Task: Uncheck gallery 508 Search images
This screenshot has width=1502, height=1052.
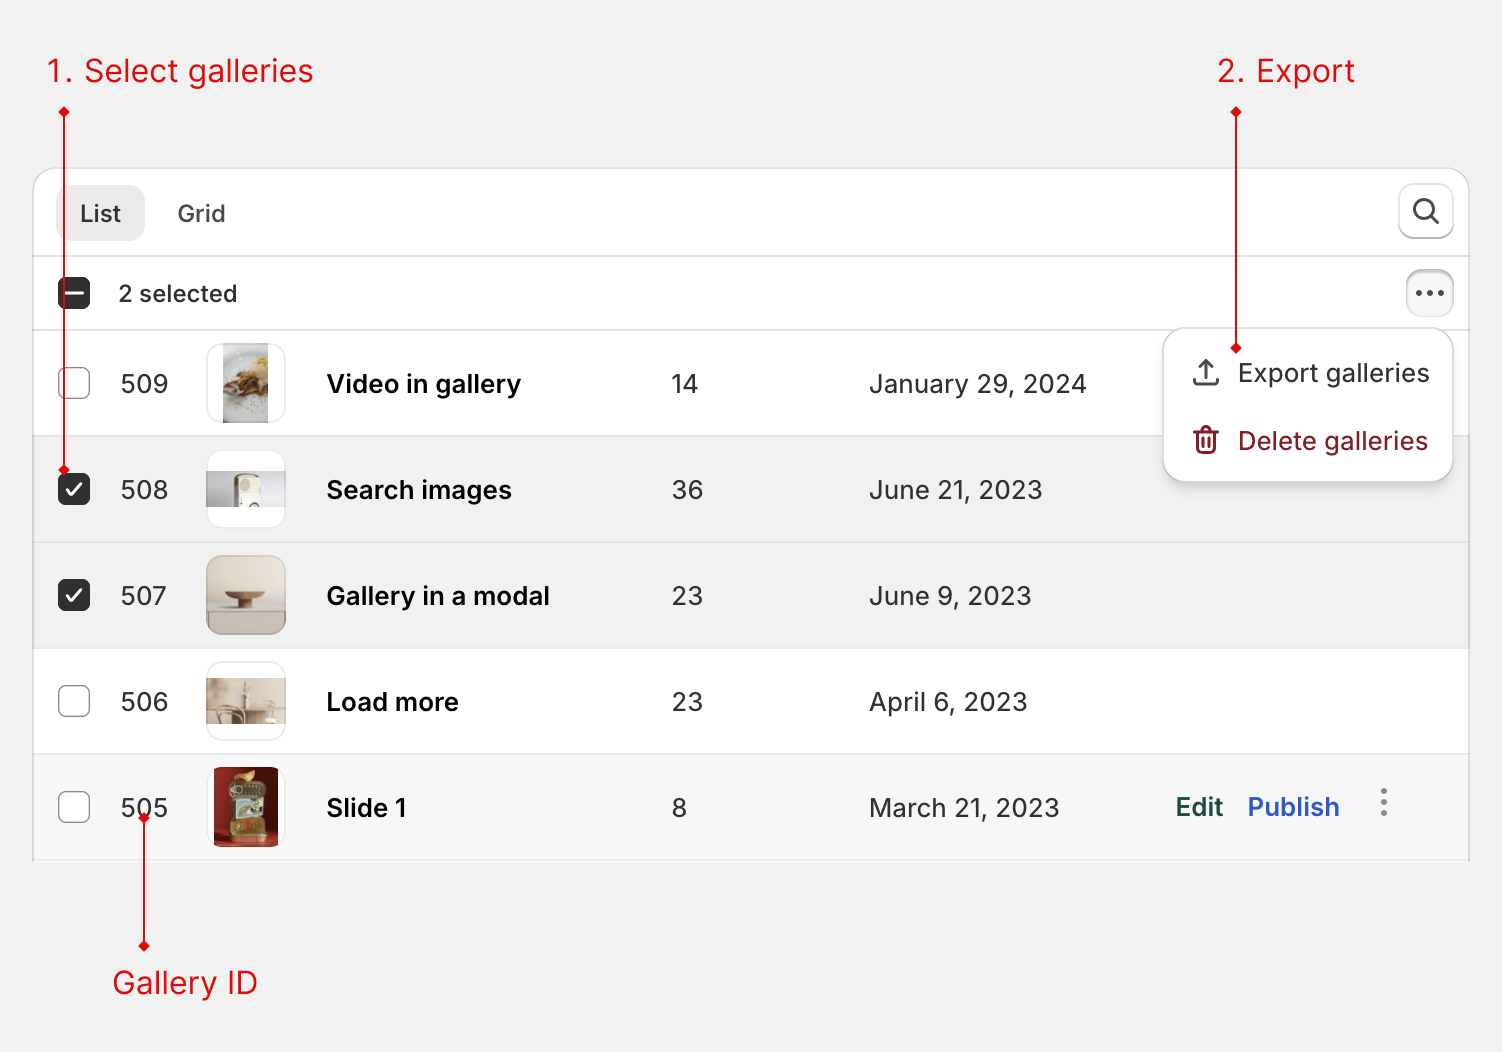Action: click(74, 489)
